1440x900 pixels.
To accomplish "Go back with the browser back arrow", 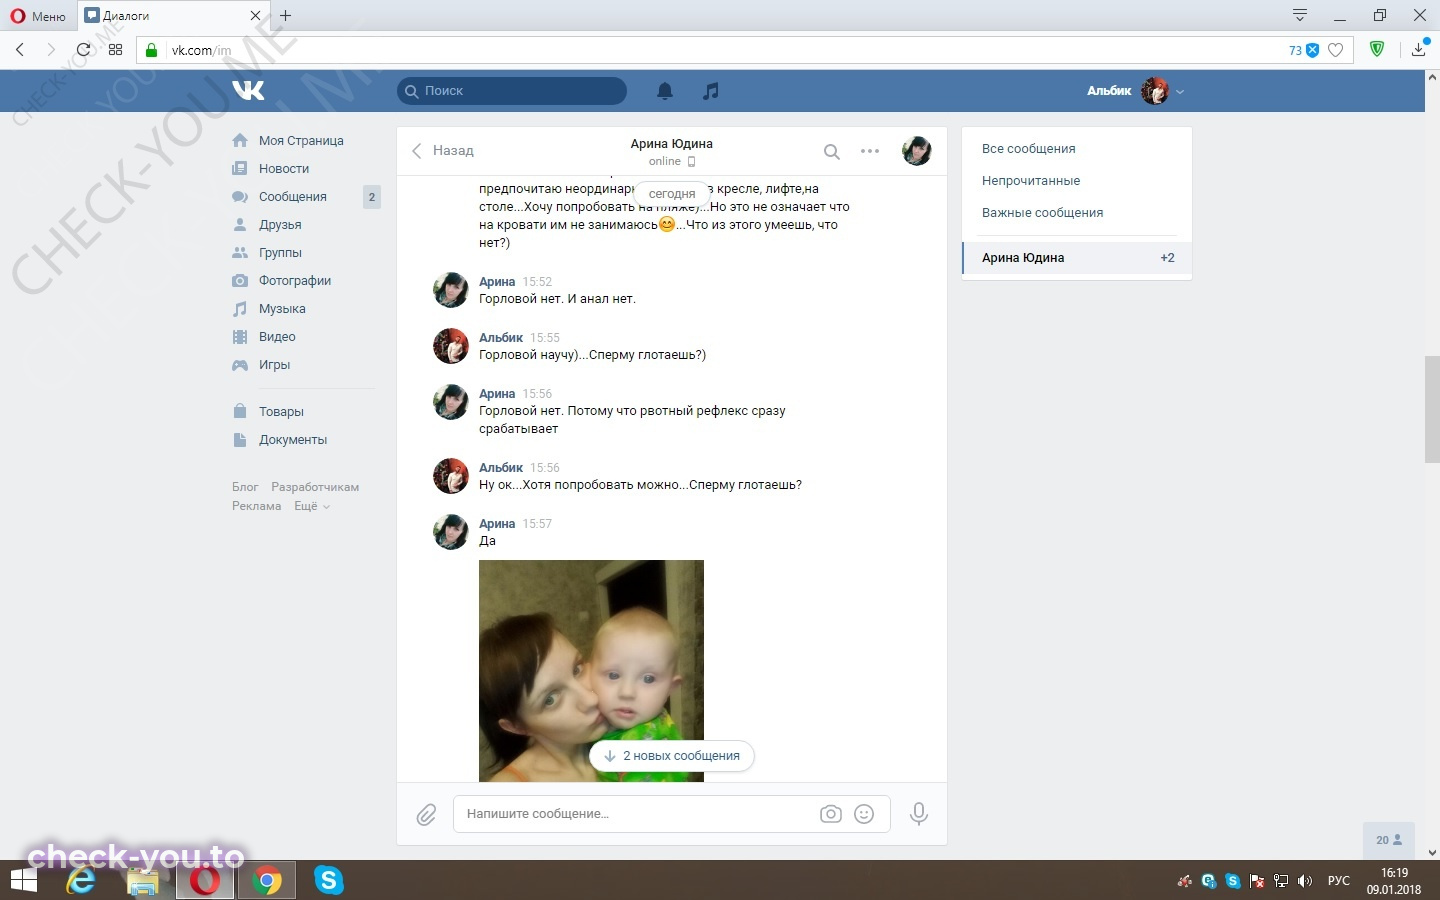I will coord(20,49).
